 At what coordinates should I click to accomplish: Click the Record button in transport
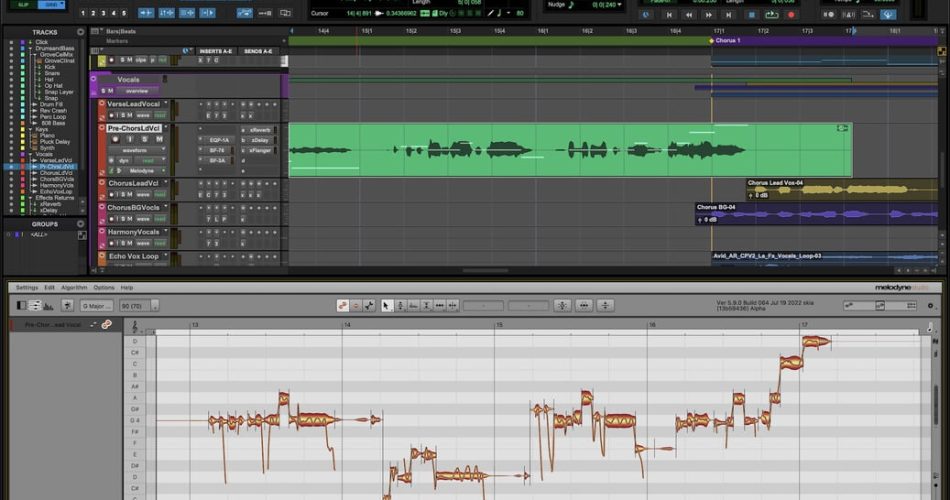pyautogui.click(x=791, y=15)
